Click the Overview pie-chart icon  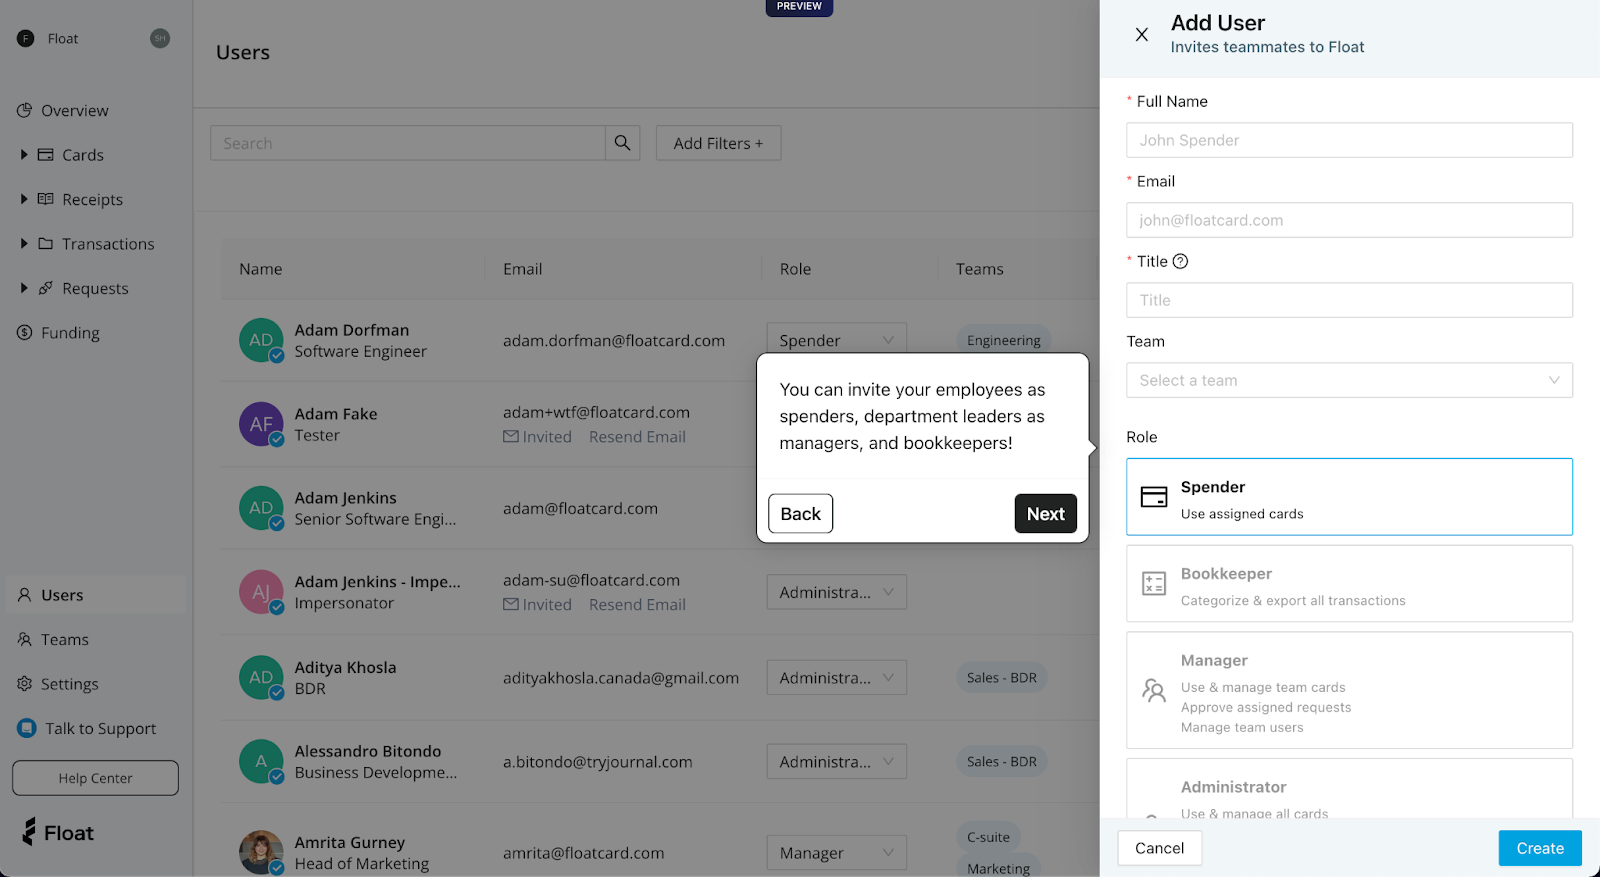[24, 110]
